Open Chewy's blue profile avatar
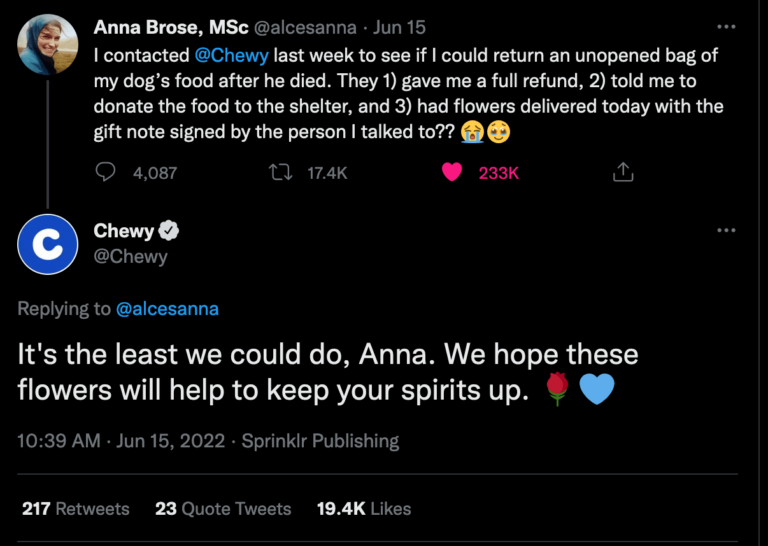Image resolution: width=768 pixels, height=546 pixels. point(48,243)
